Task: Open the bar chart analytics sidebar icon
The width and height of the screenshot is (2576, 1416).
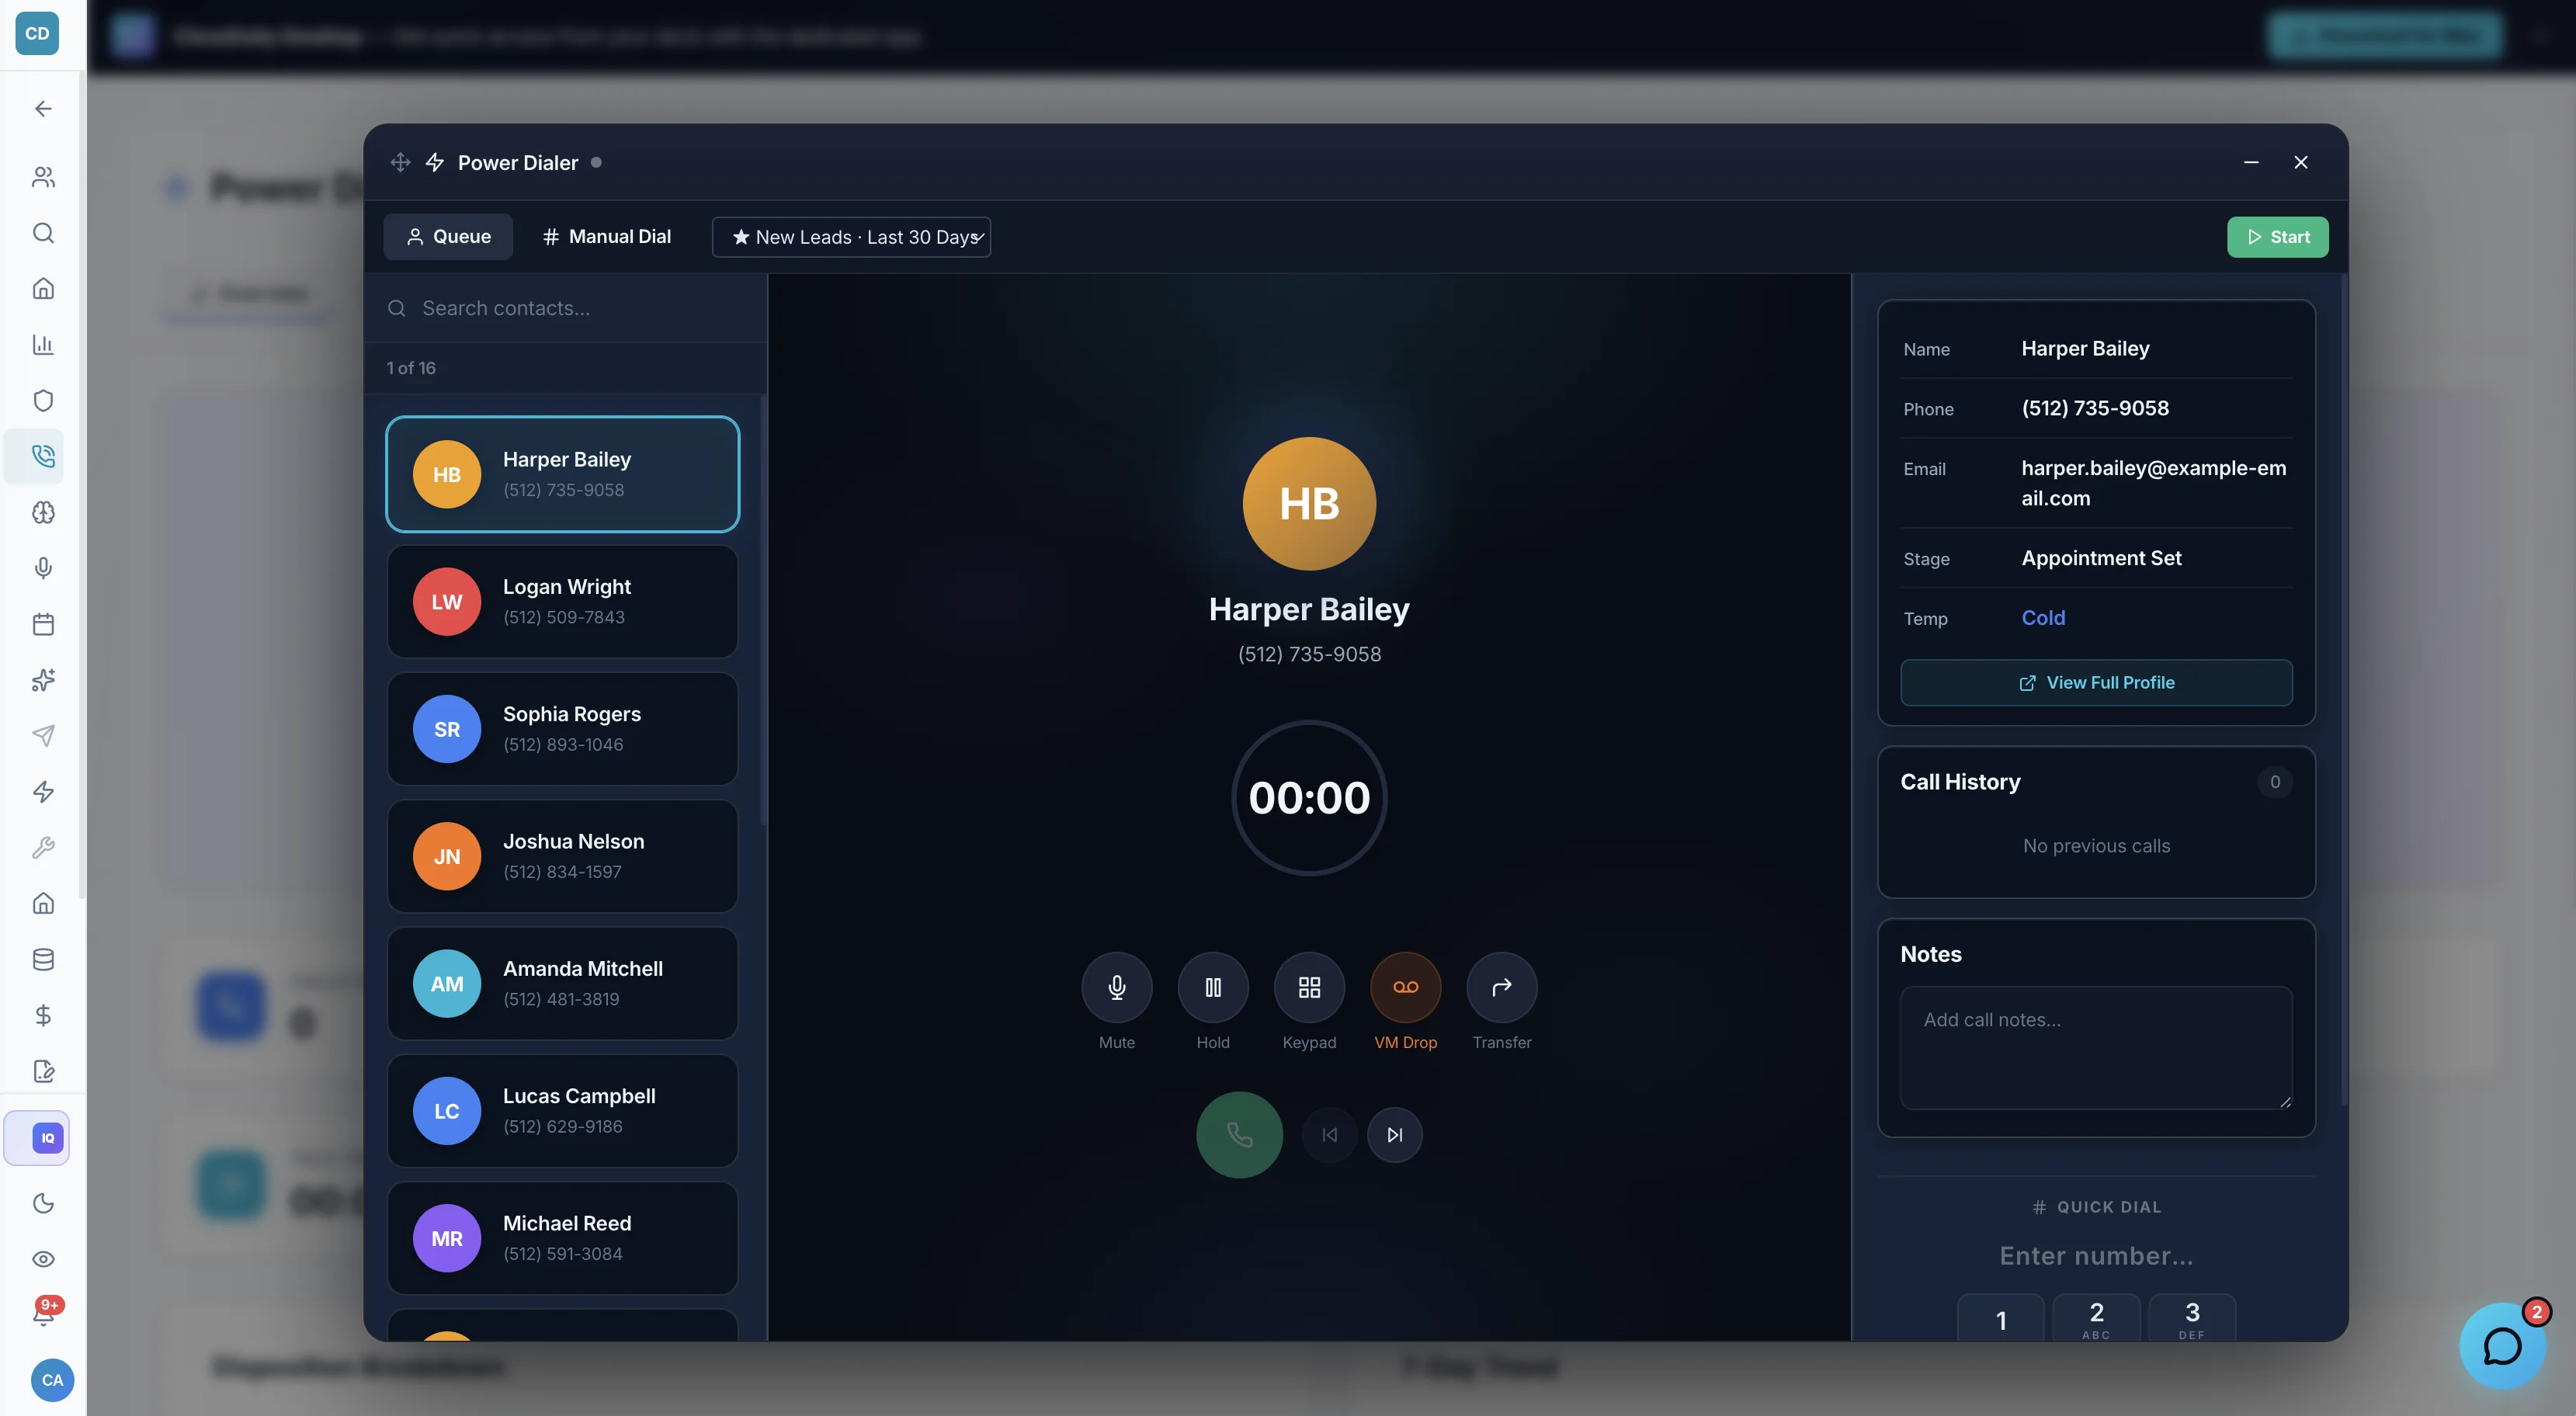Action: tap(43, 345)
